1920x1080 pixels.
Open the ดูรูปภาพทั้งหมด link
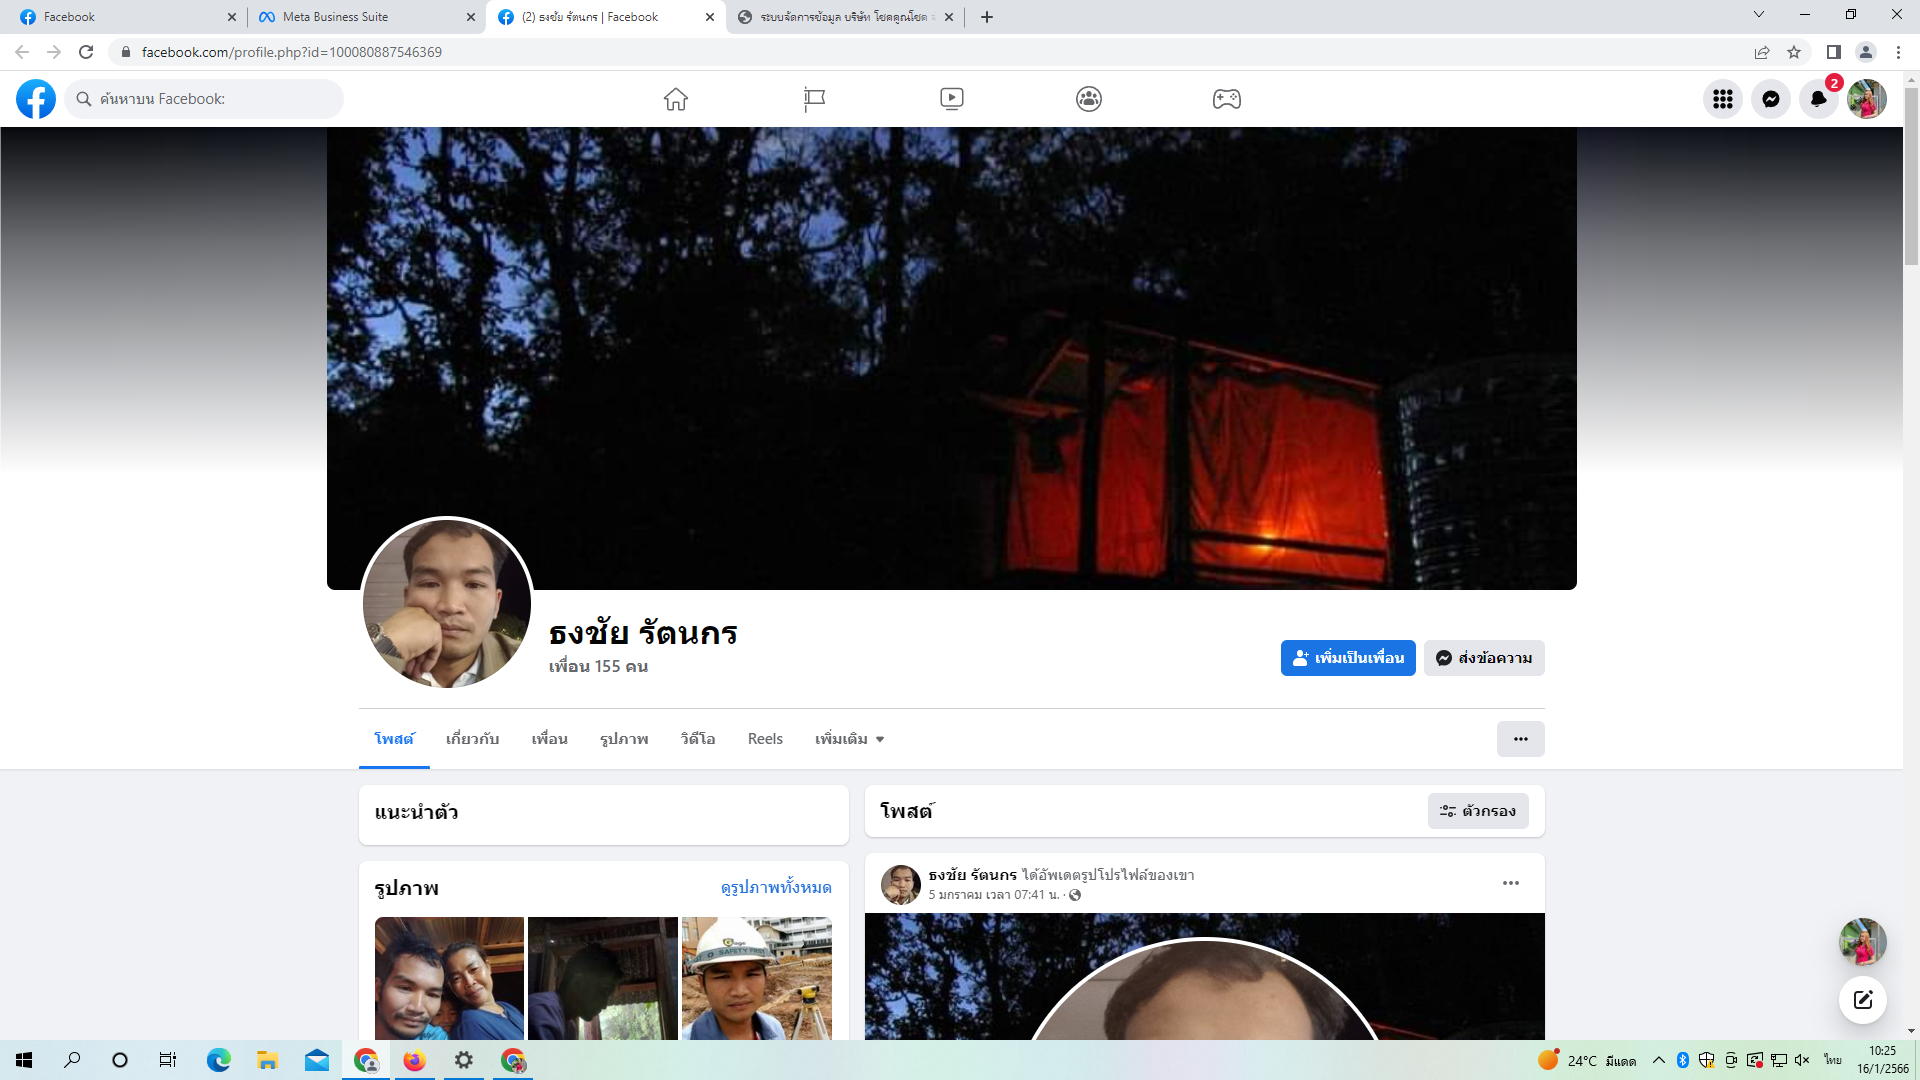coord(775,888)
